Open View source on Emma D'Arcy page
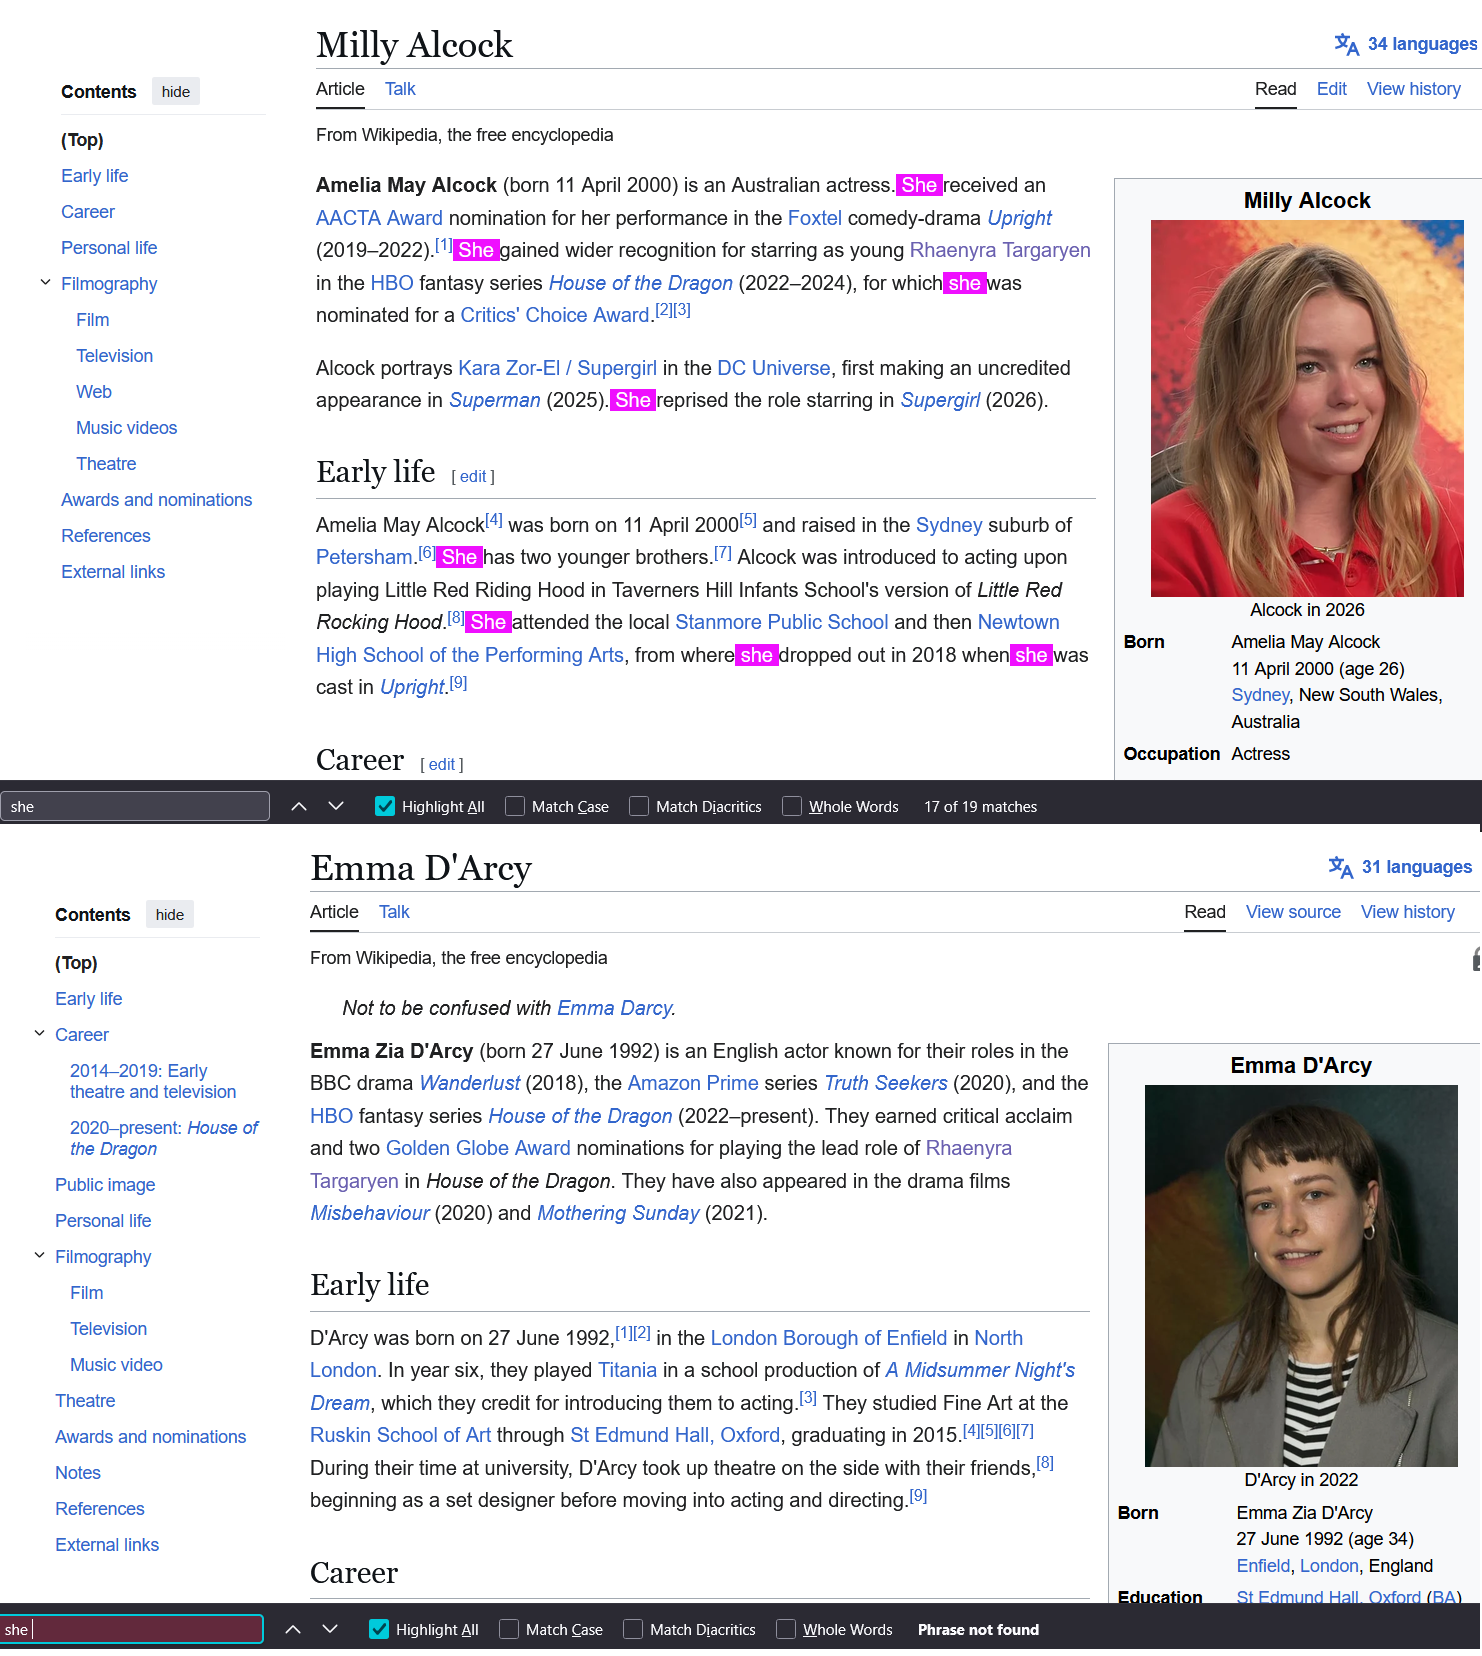This screenshot has width=1482, height=1656. pyautogui.click(x=1292, y=912)
